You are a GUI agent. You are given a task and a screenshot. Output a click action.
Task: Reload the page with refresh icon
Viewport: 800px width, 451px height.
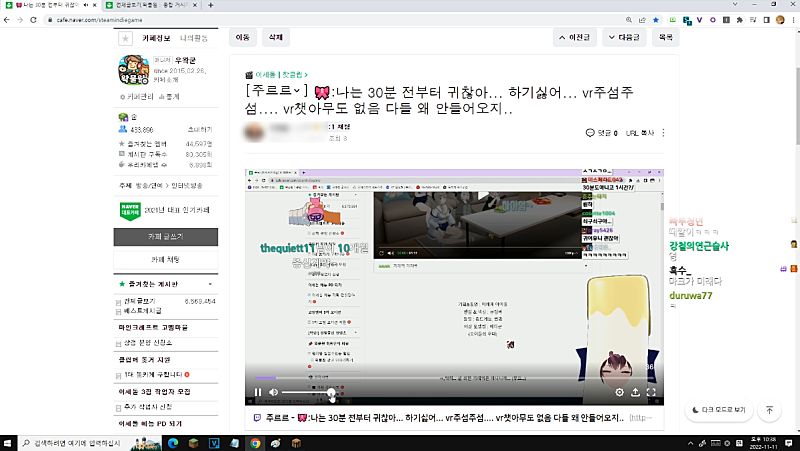pyautogui.click(x=33, y=20)
